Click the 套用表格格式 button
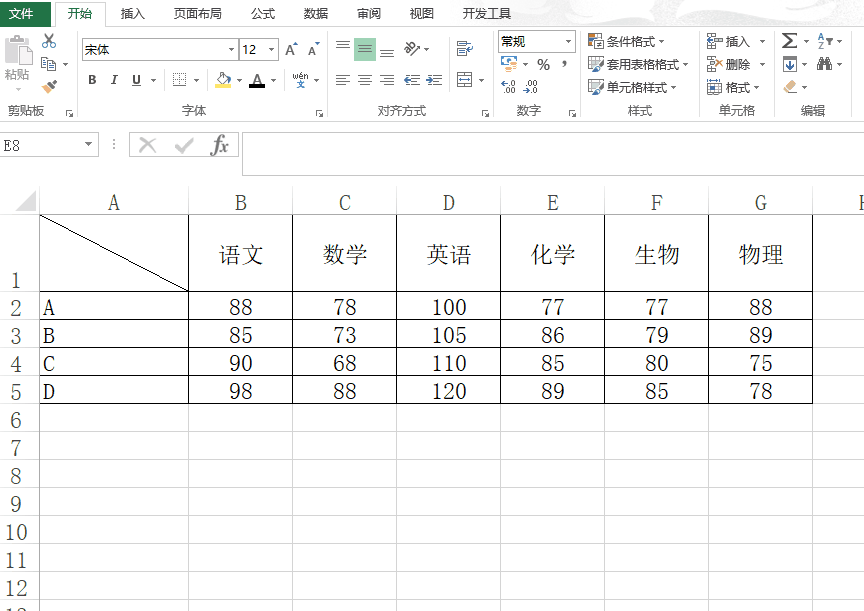Screen dimensions: 864x611 638,64
